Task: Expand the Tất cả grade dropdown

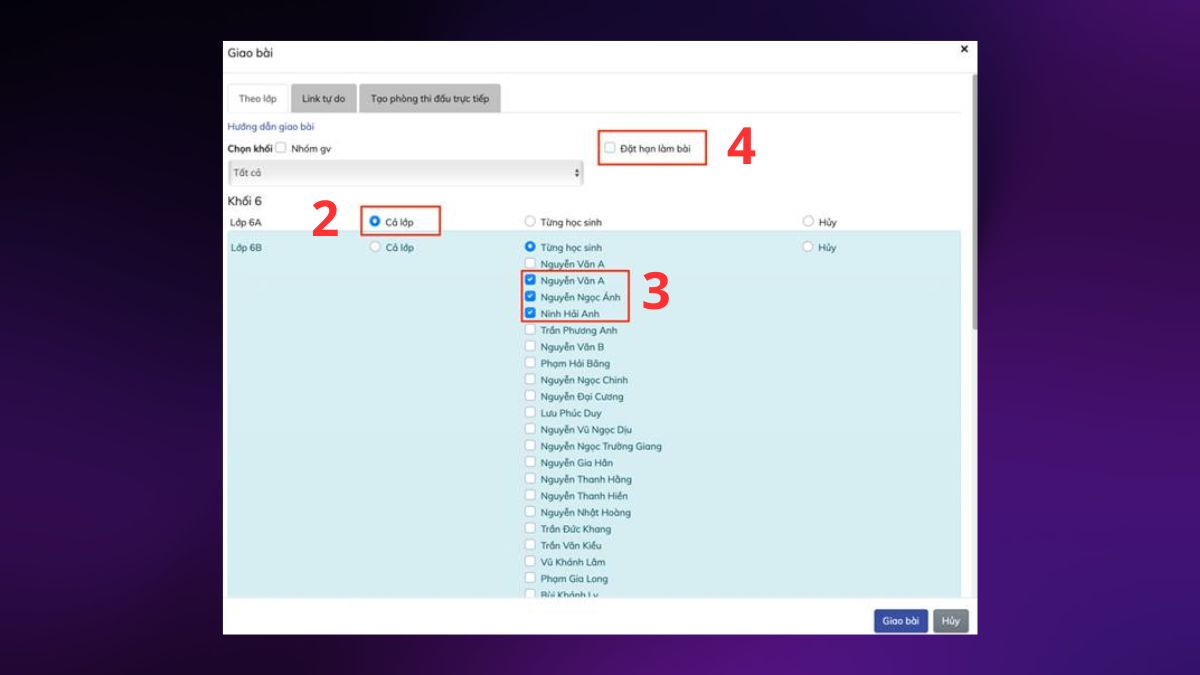Action: point(405,173)
